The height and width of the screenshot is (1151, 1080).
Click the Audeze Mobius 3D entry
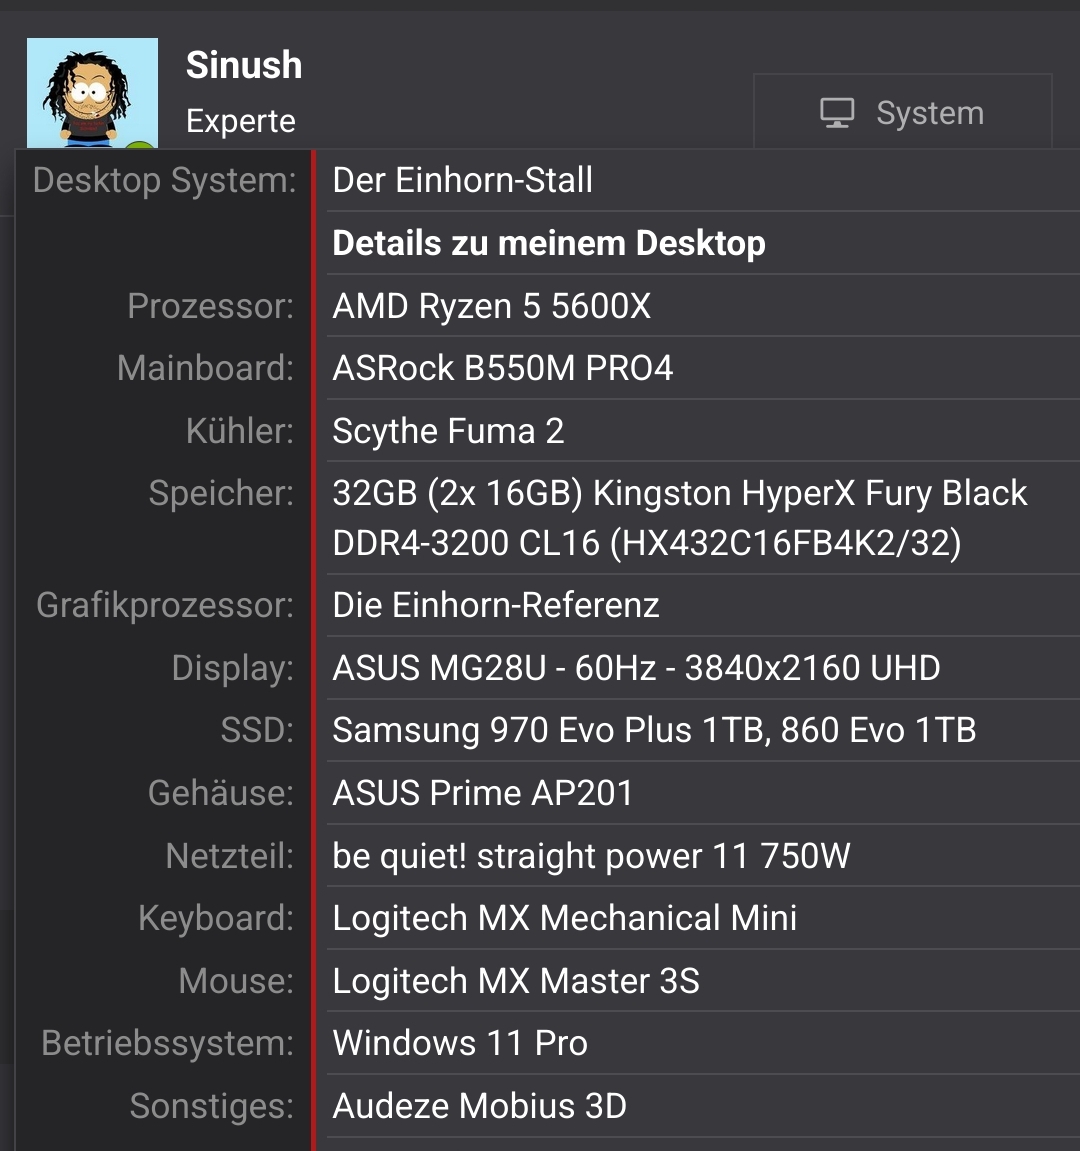coord(479,1105)
